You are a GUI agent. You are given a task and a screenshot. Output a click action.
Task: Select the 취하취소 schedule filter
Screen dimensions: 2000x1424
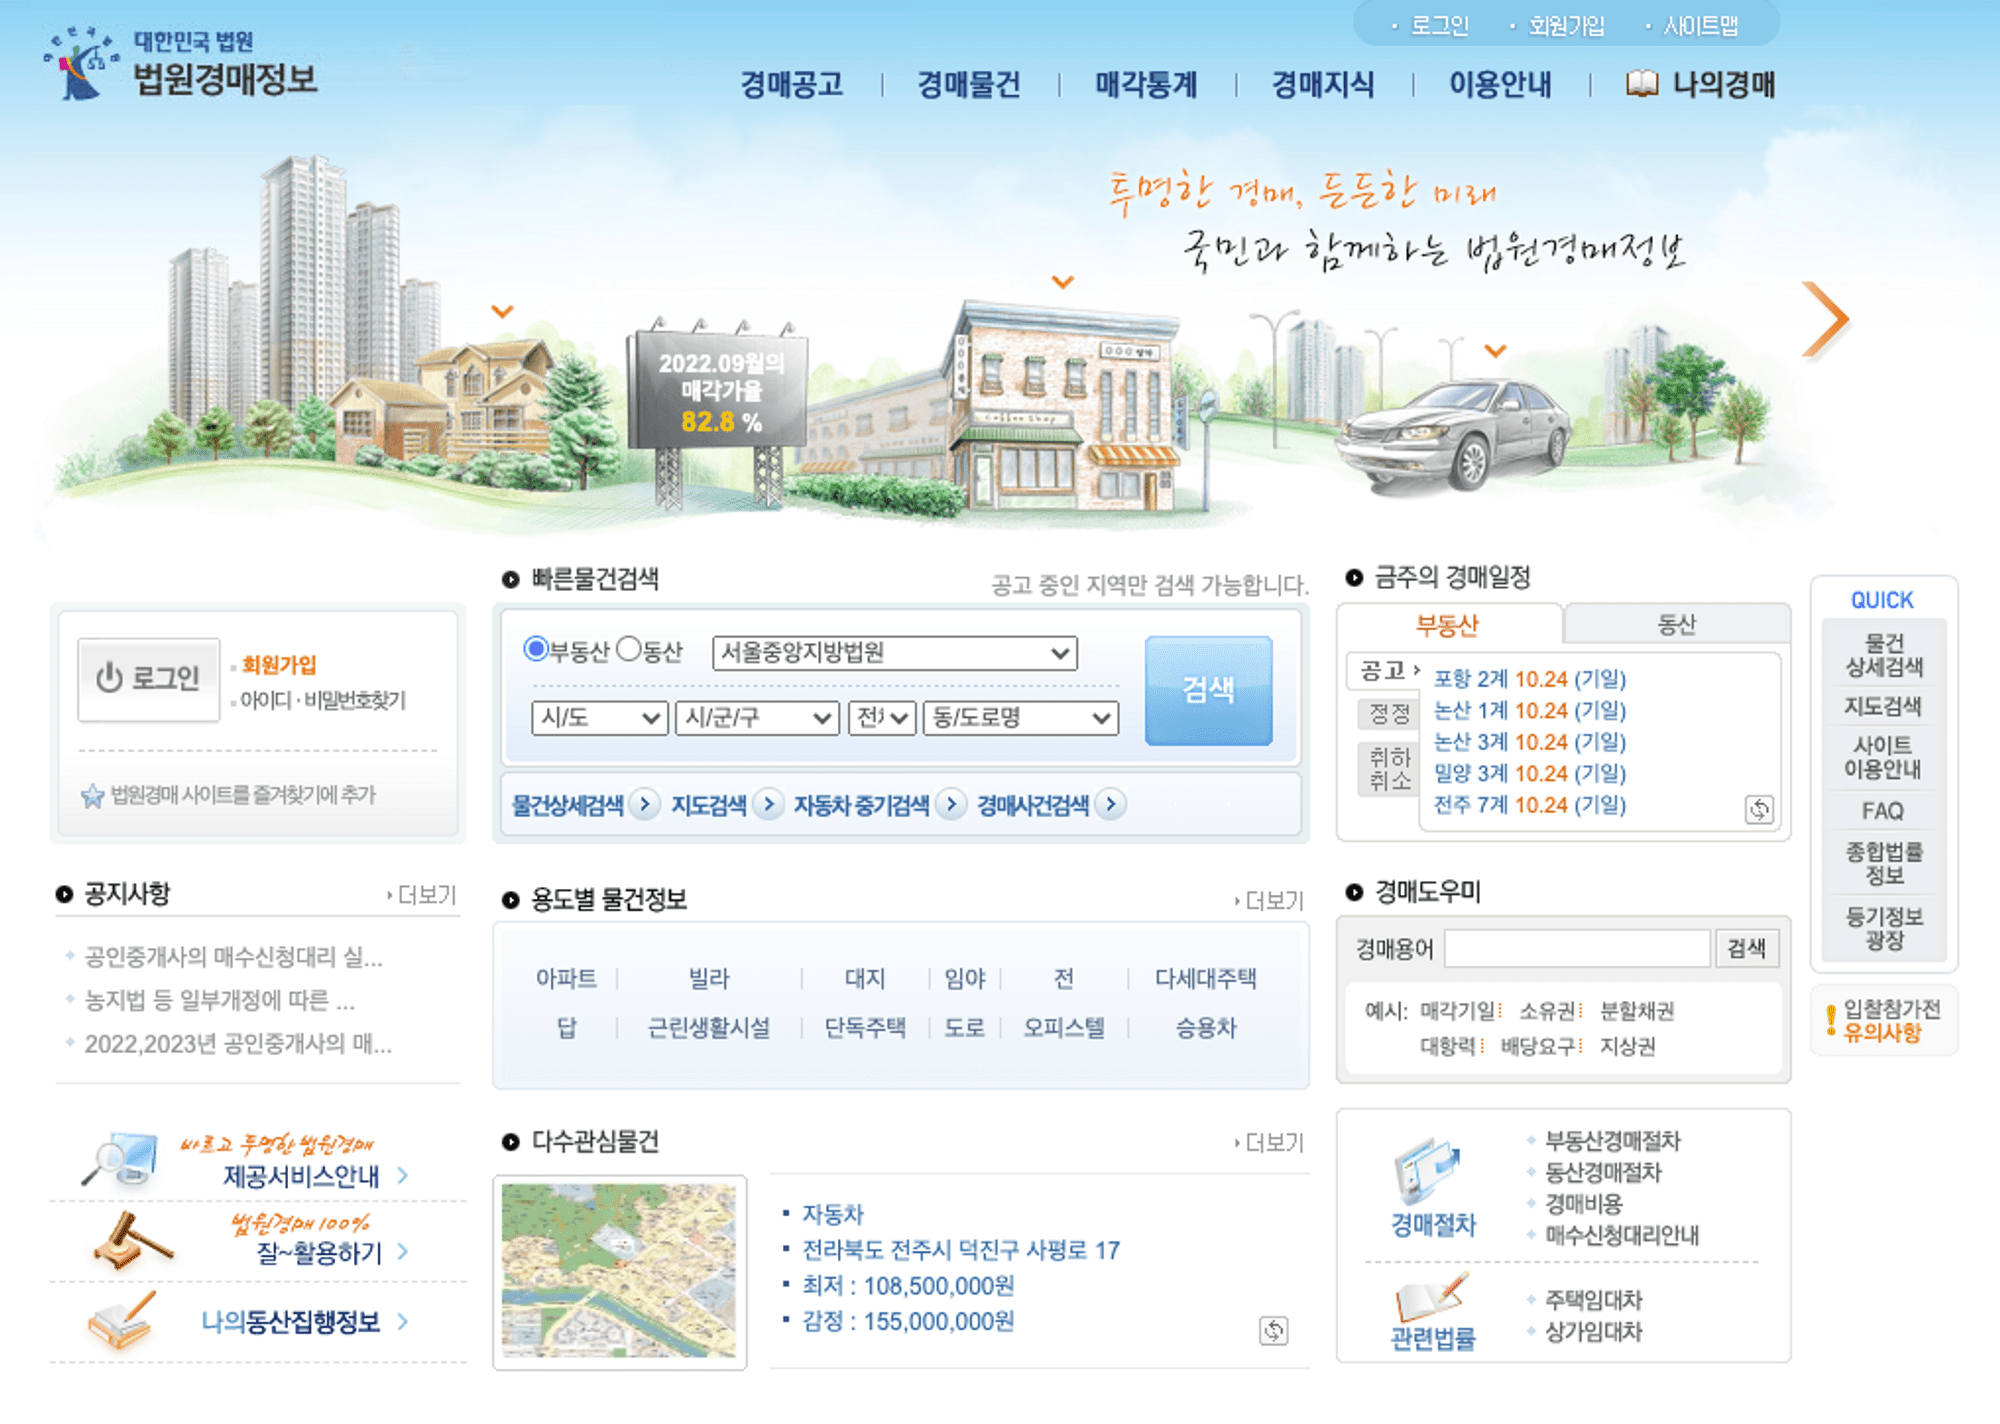tap(1388, 769)
